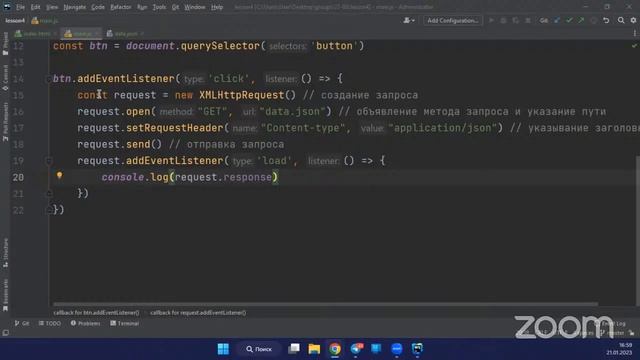This screenshot has width=640, height=360.
Task: Open the Terminal tool window tab
Action: point(124,323)
